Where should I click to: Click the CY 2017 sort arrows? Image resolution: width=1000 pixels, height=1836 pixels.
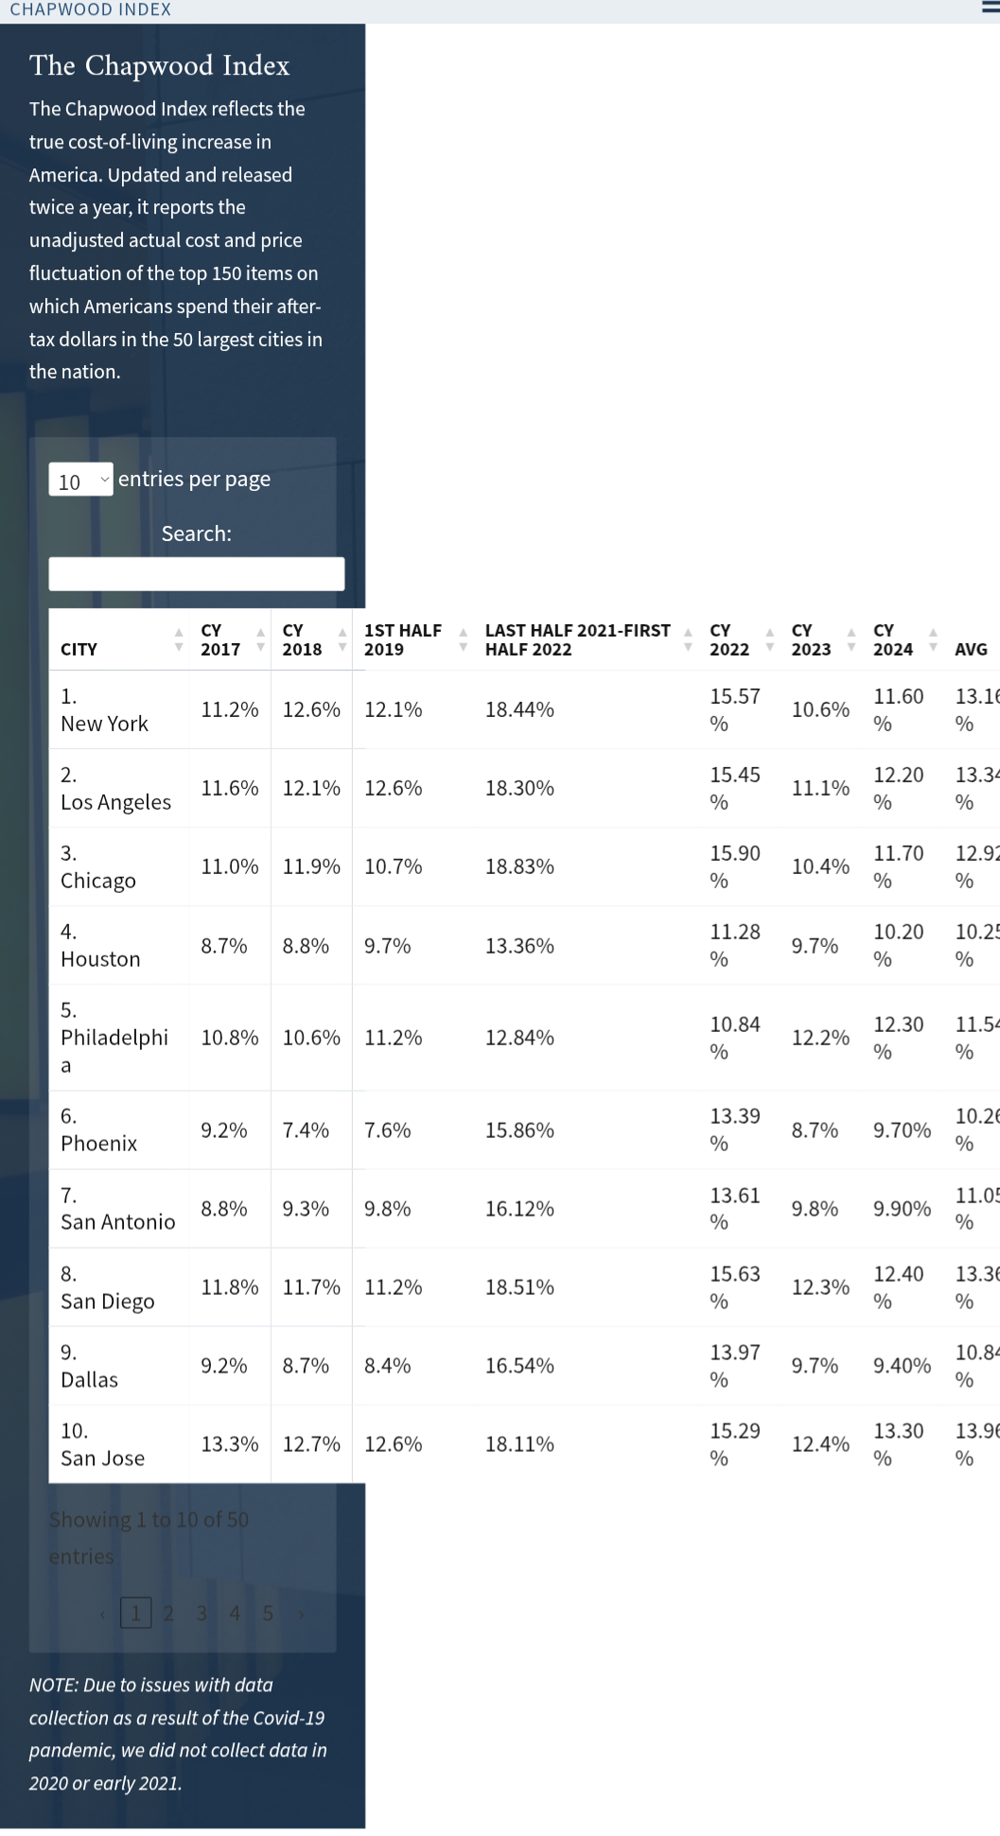[x=260, y=640]
